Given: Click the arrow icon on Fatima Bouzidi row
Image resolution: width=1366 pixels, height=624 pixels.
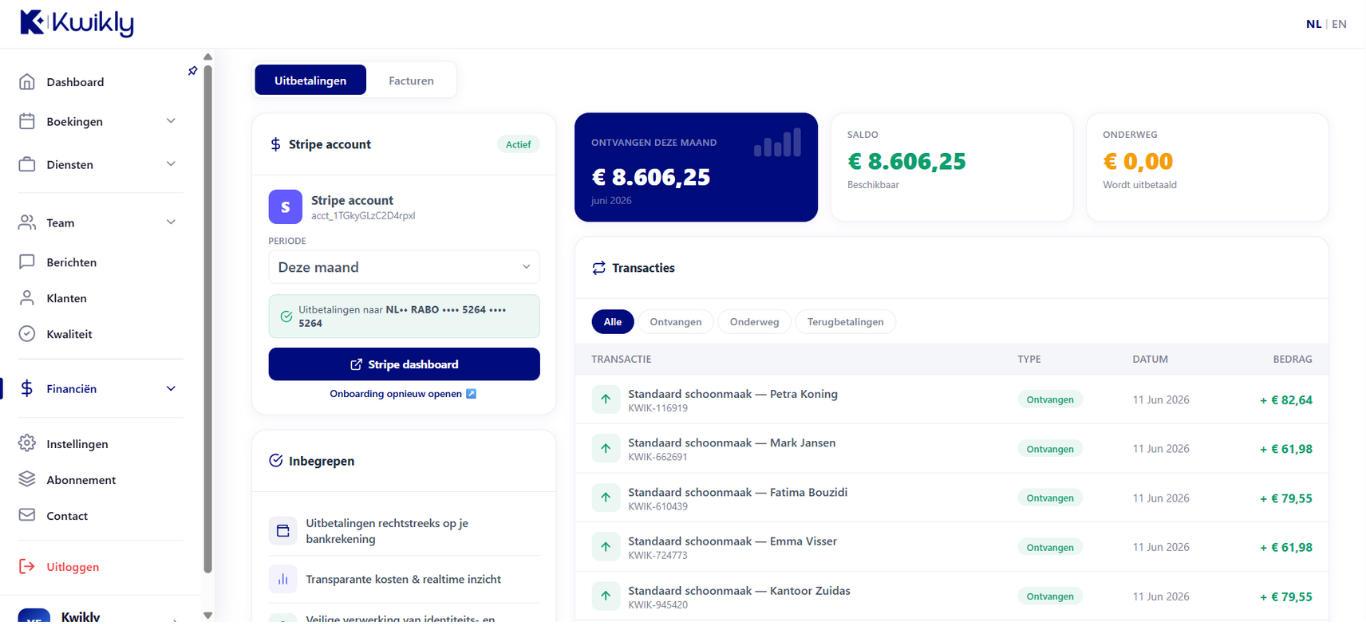Looking at the screenshot, I should 606,498.
